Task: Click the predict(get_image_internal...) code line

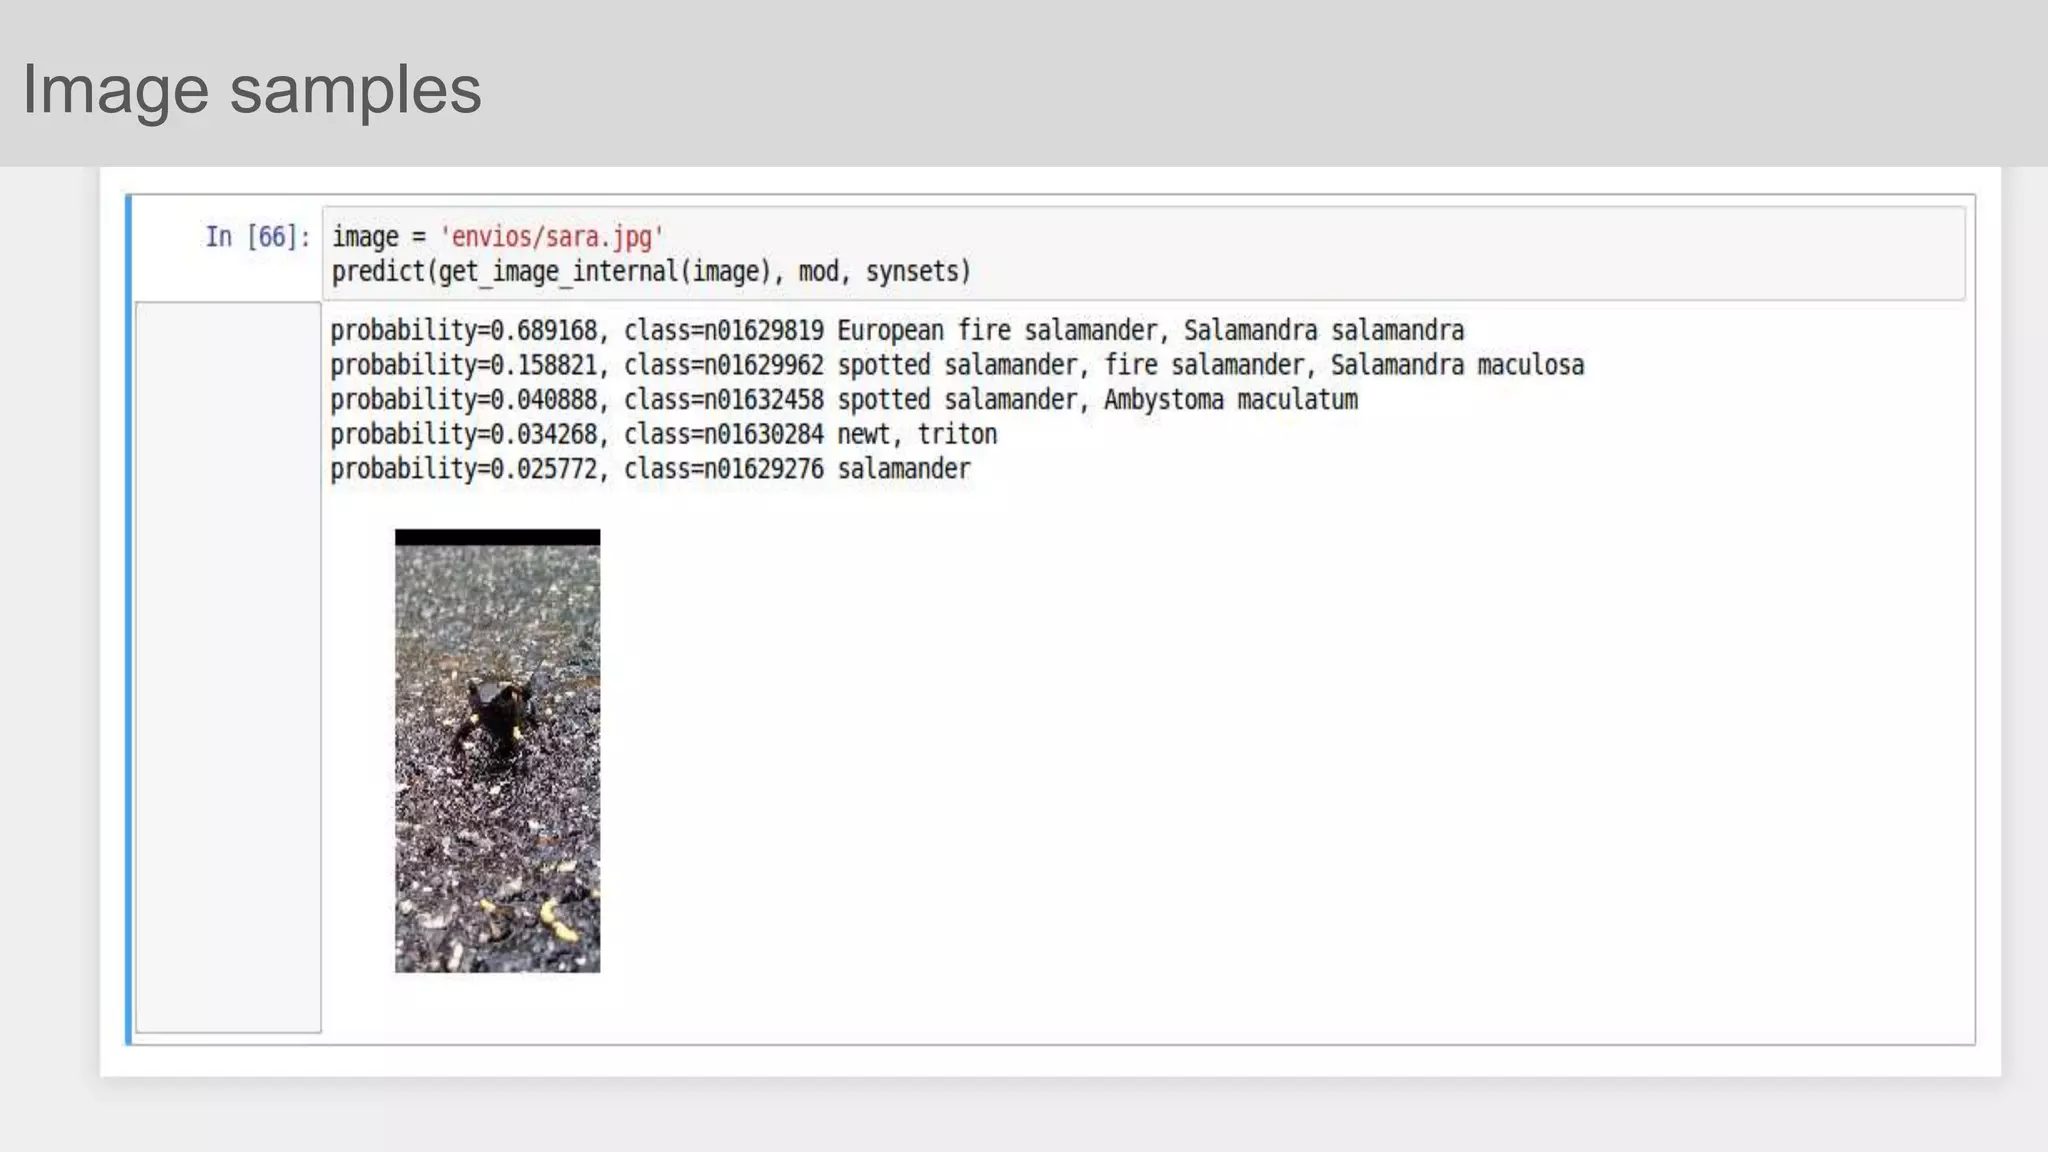Action: (651, 272)
